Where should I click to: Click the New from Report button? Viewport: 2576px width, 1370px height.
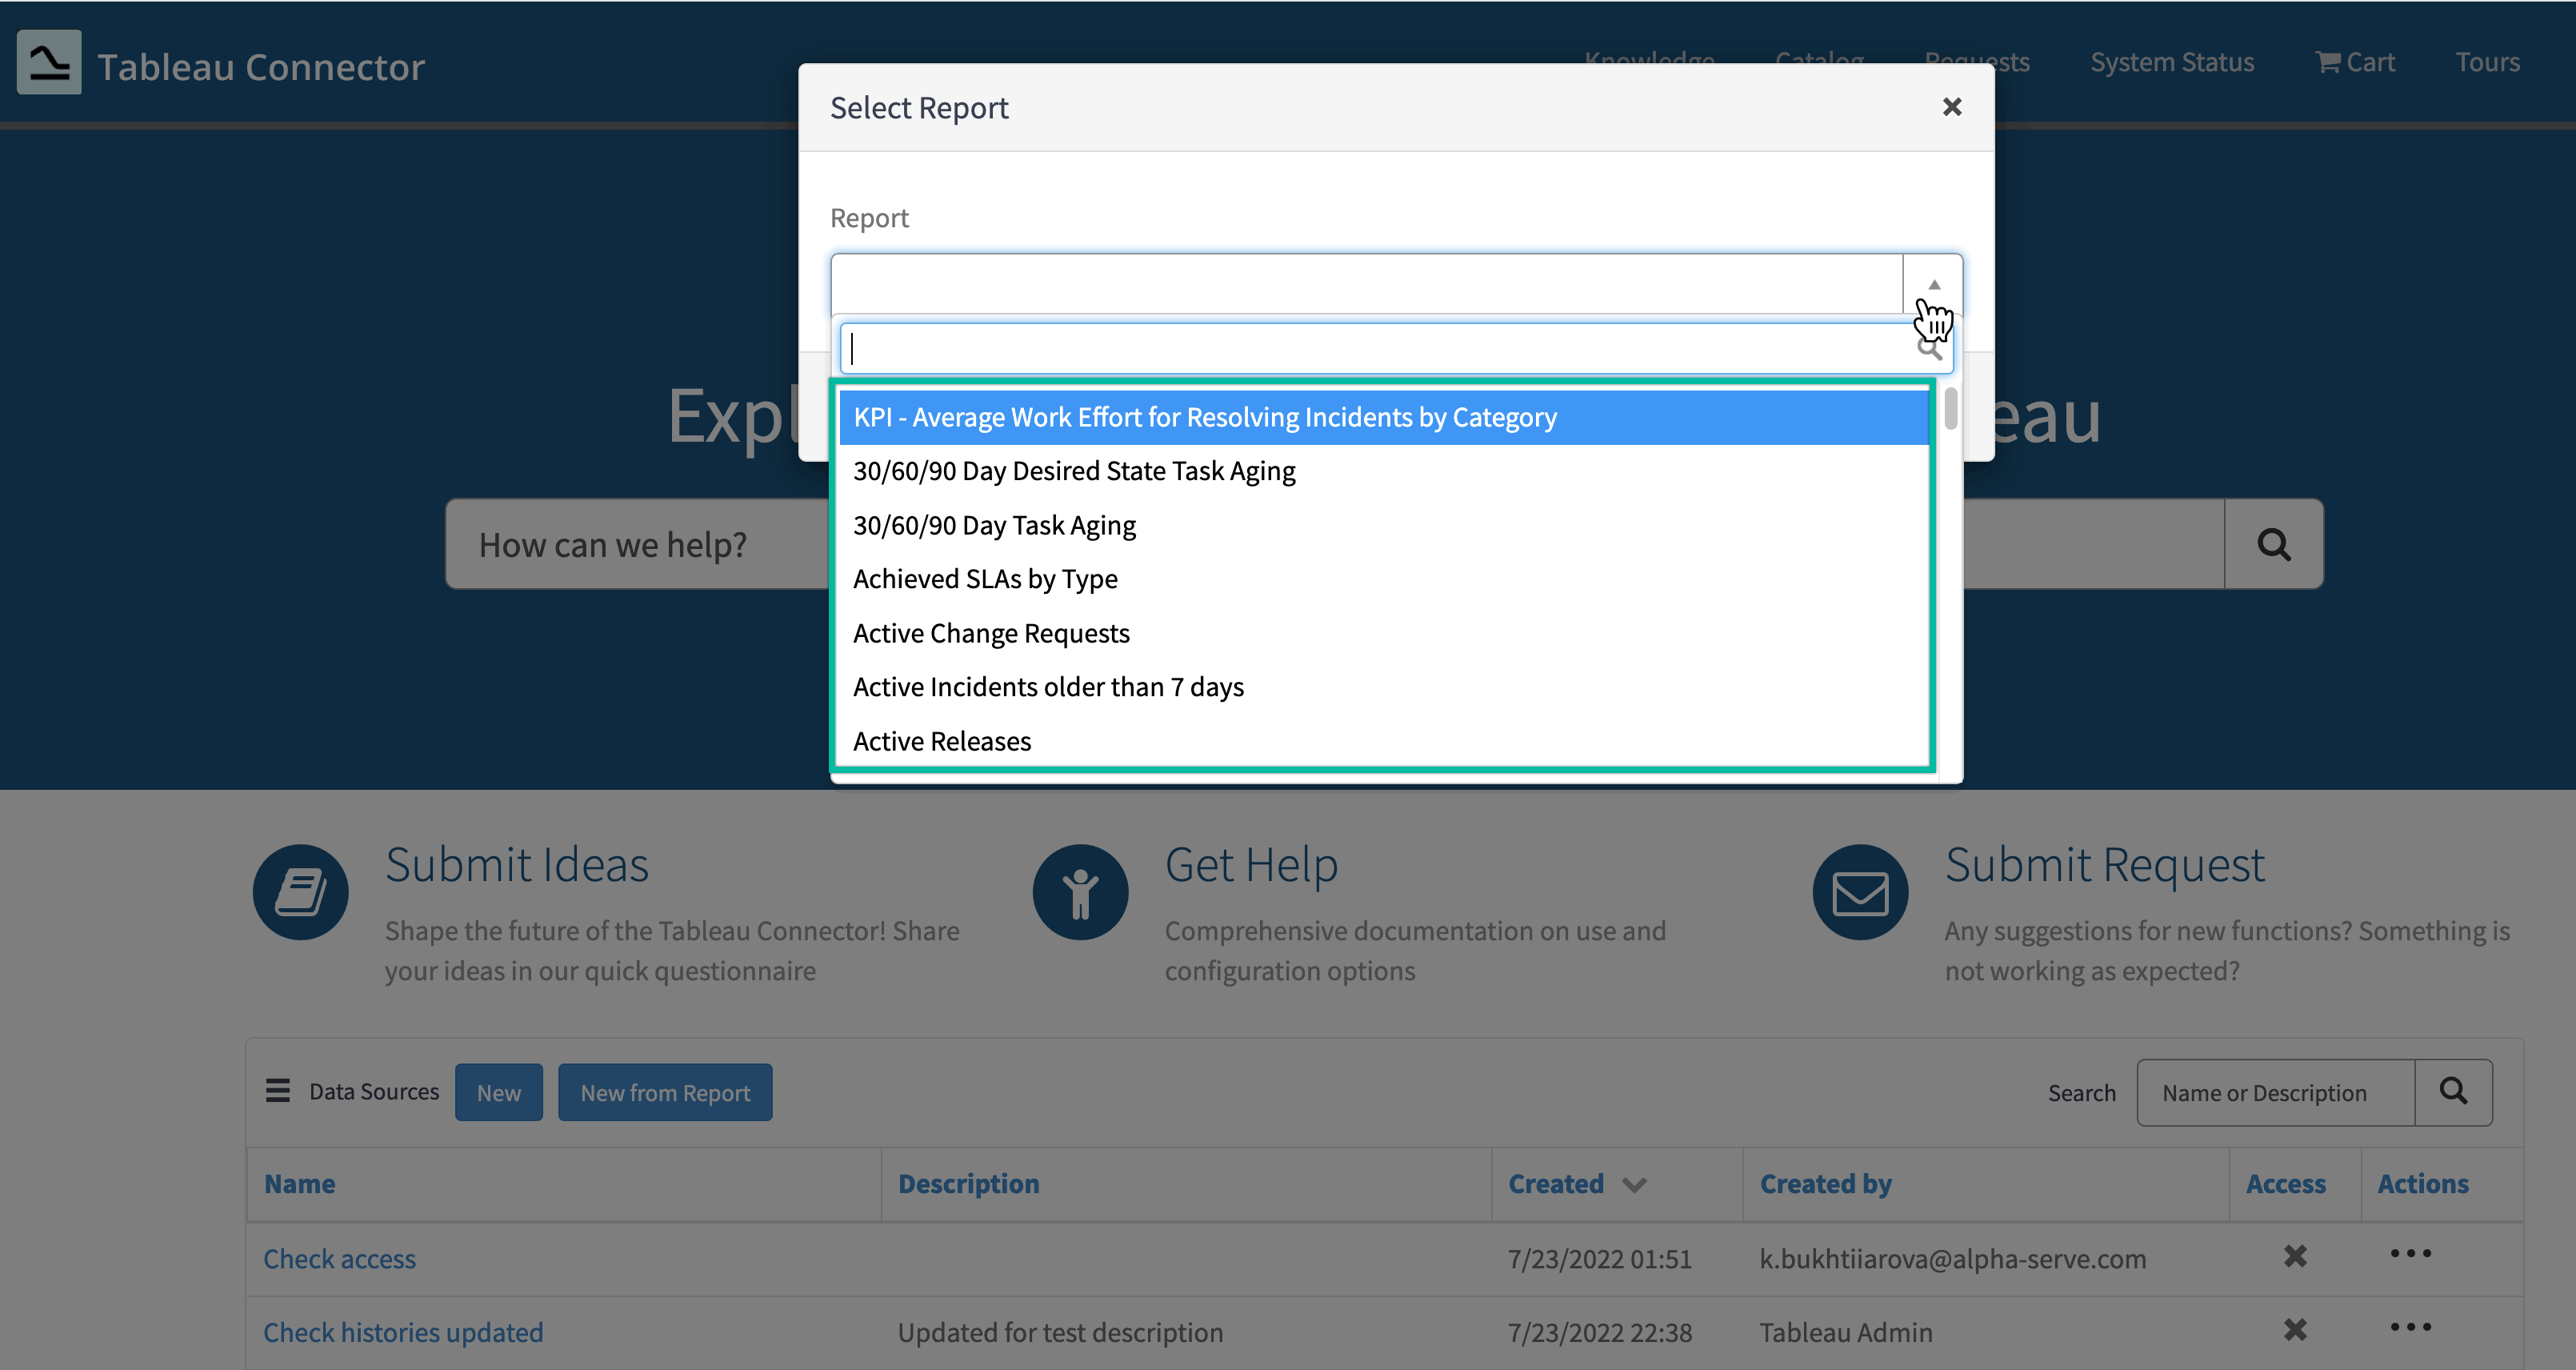click(x=665, y=1092)
